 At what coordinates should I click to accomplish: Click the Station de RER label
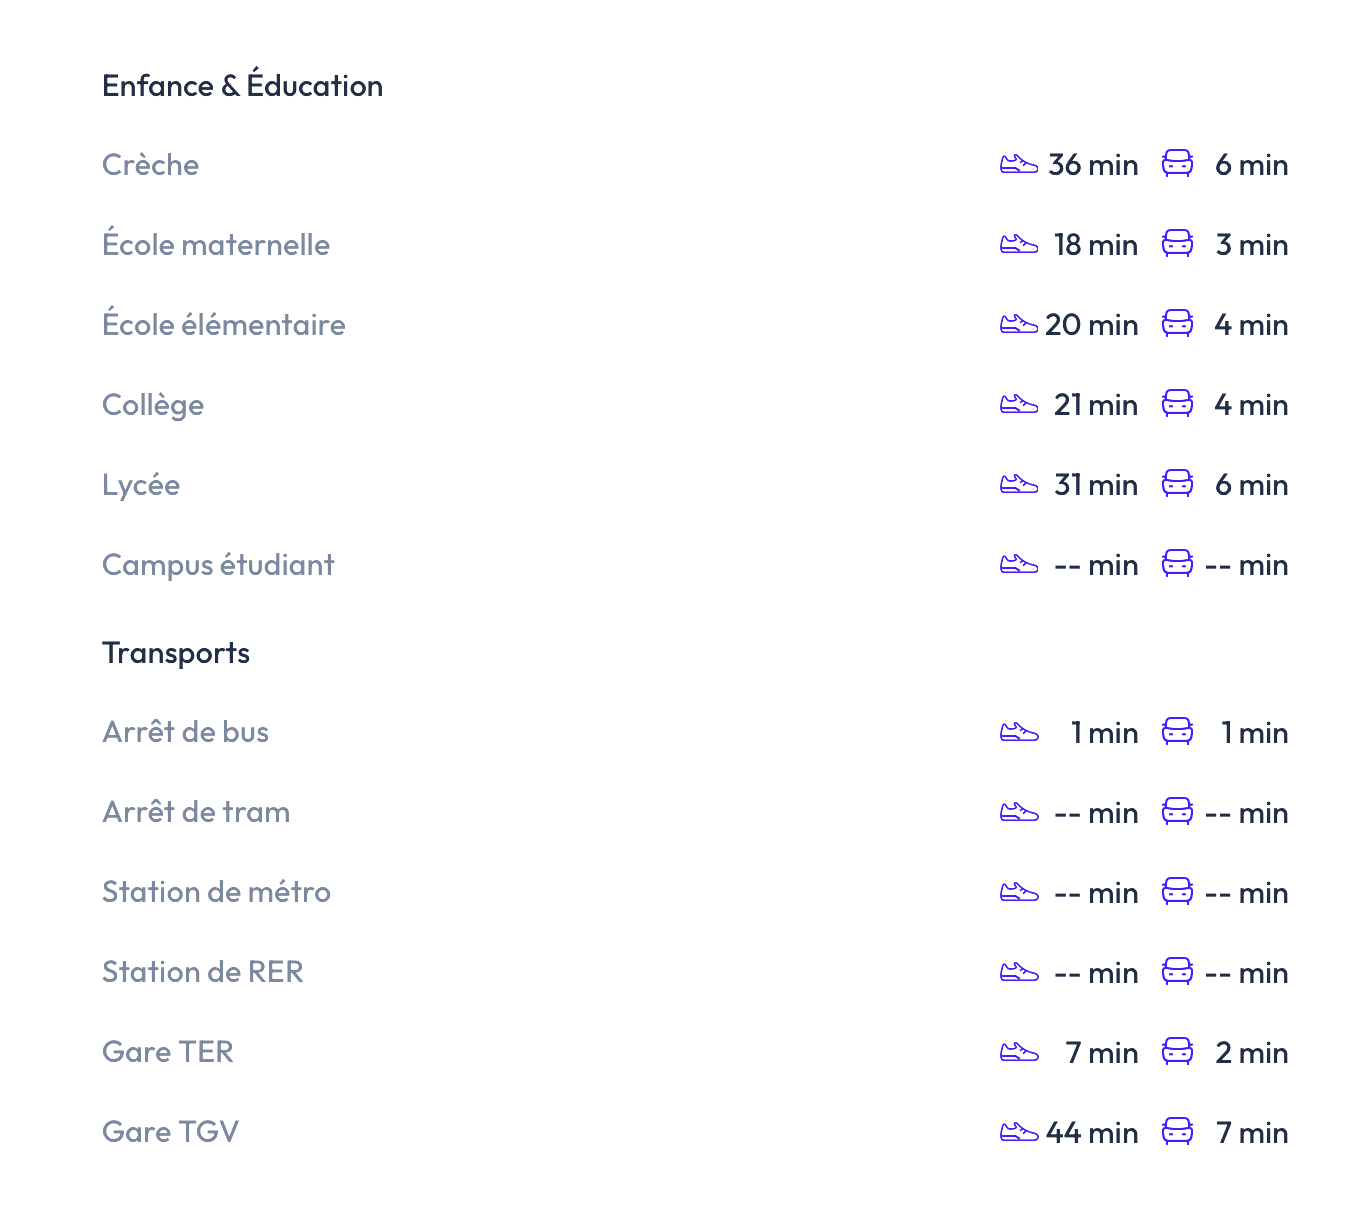pyautogui.click(x=202, y=972)
